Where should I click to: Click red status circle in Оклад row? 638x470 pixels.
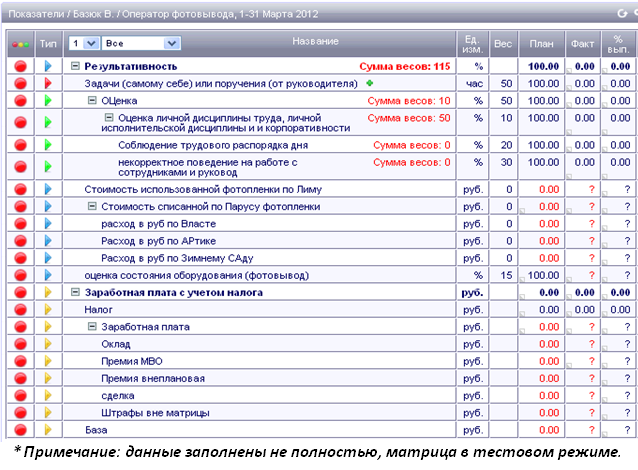[x=20, y=344]
